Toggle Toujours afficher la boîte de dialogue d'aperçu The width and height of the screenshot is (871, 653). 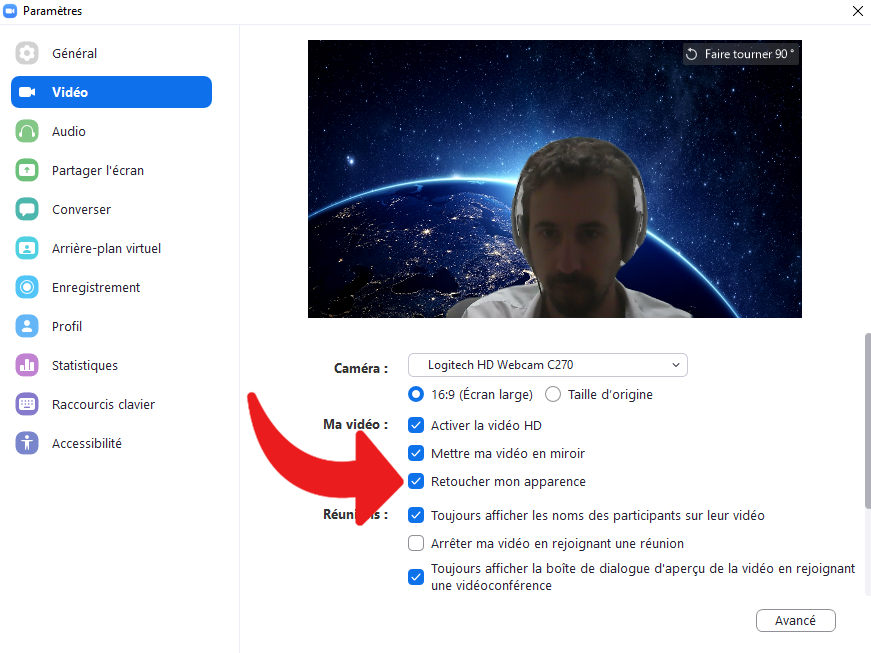[416, 577]
